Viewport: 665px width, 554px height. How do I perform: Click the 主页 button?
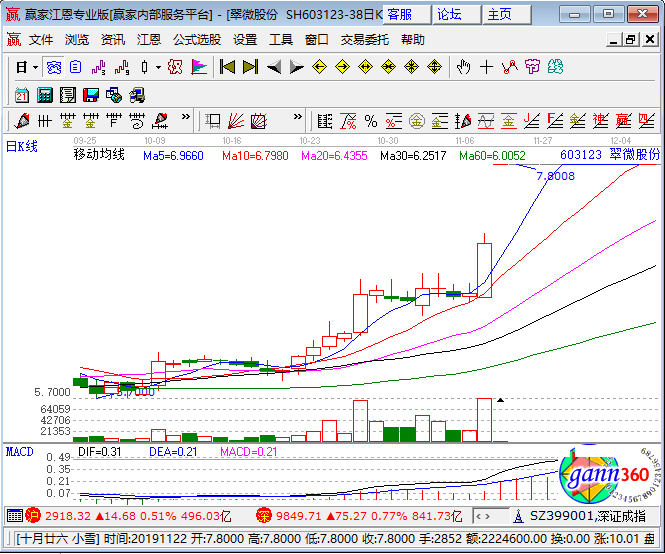pyautogui.click(x=506, y=14)
